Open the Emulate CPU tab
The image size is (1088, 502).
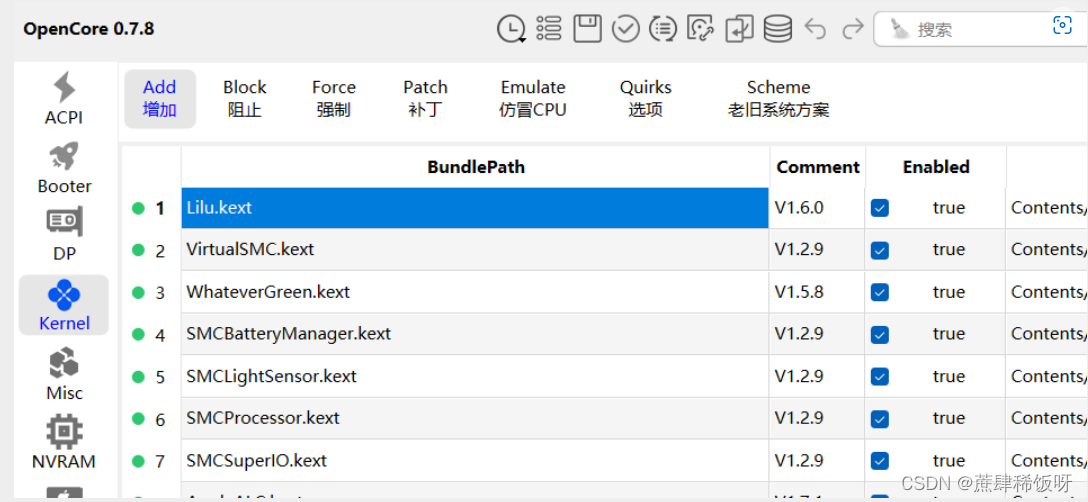533,99
